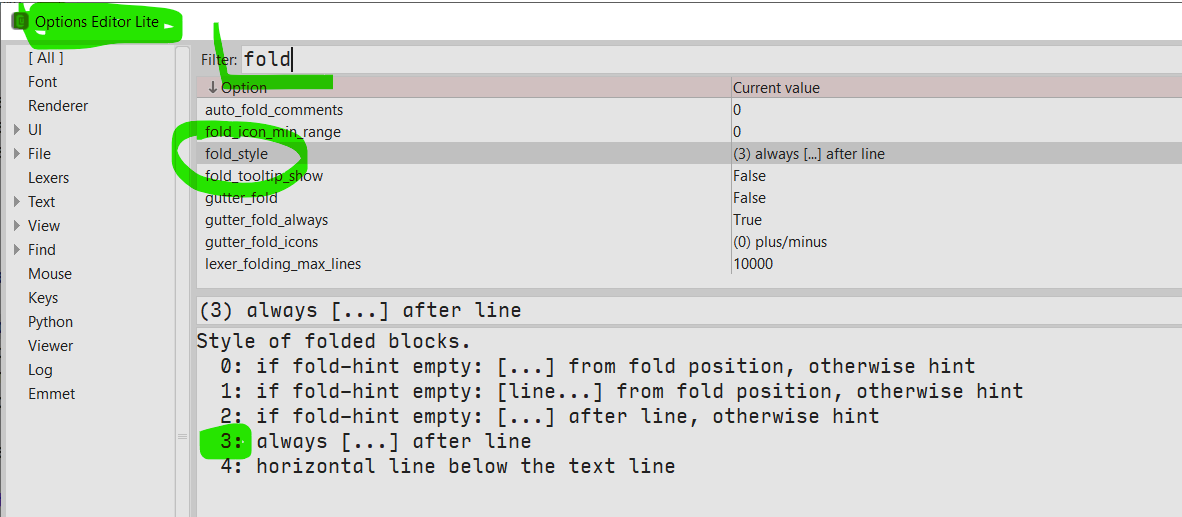Choose the Python category

50,322
